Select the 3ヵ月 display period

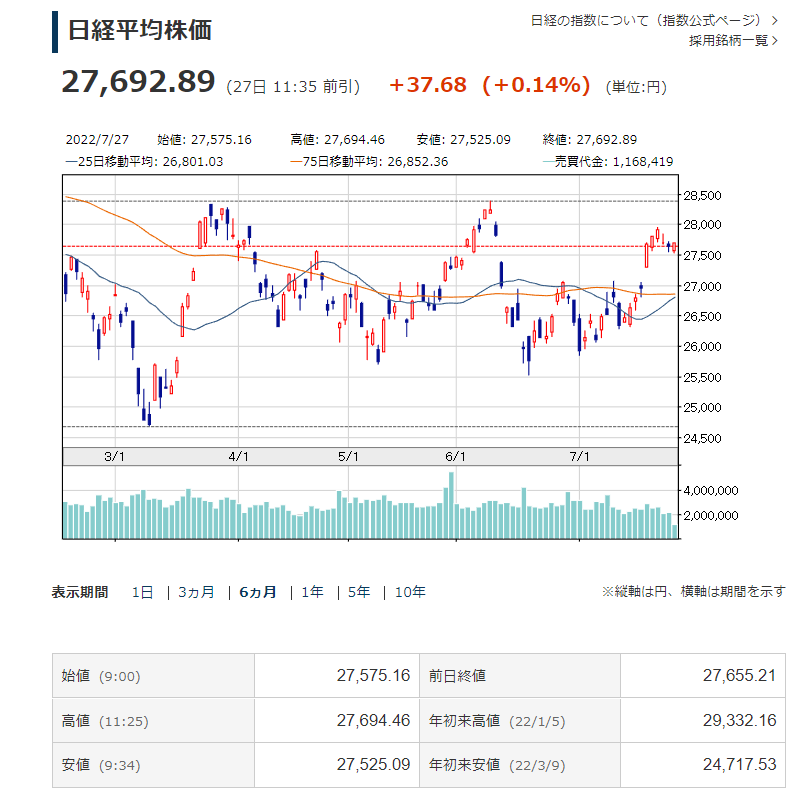196,592
